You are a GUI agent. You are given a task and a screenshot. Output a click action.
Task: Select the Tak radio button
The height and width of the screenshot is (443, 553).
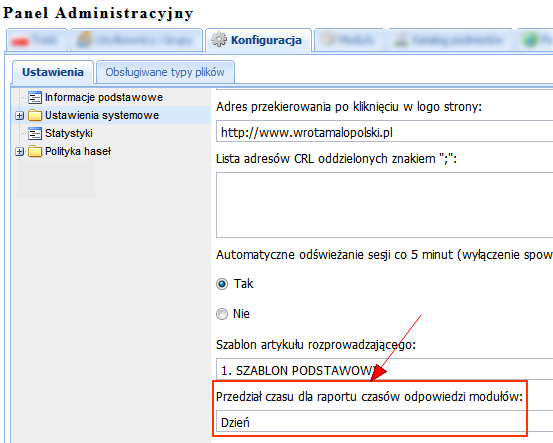coord(222,284)
